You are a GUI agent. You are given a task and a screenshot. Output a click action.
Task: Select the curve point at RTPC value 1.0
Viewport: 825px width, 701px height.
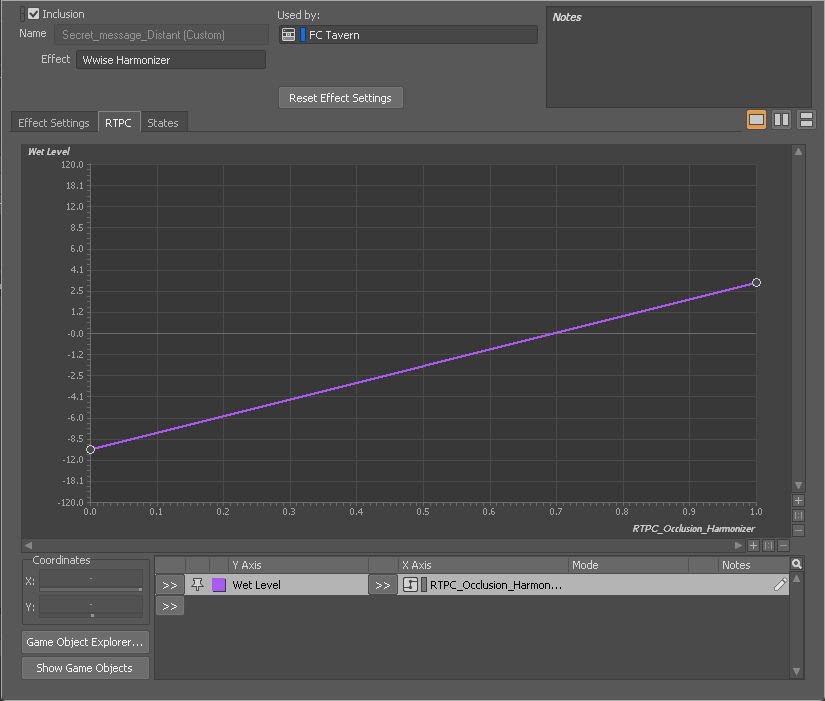(x=756, y=283)
